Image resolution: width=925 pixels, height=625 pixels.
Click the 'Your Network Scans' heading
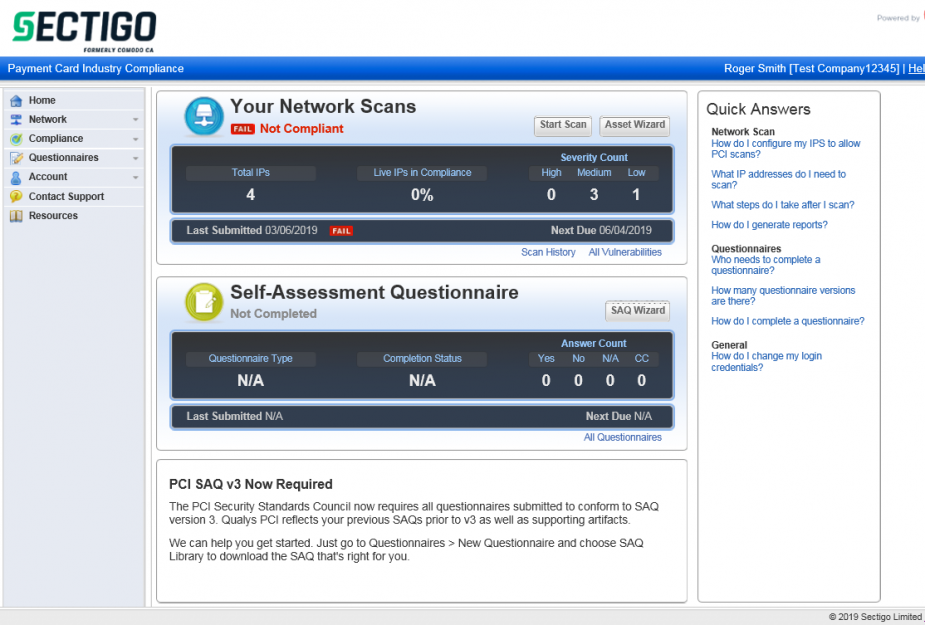[323, 106]
